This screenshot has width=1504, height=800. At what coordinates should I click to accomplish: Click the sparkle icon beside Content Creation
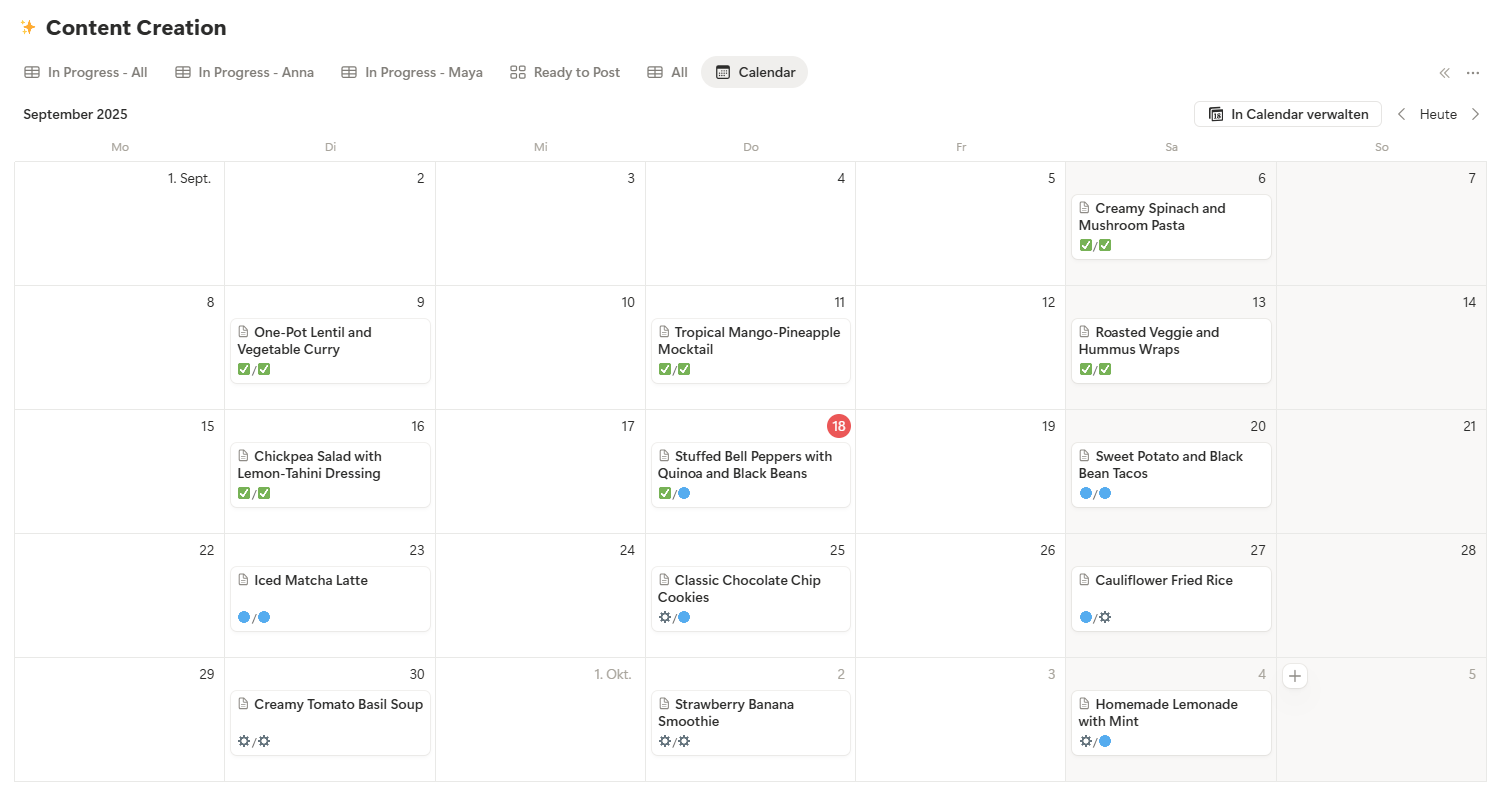click(x=28, y=27)
